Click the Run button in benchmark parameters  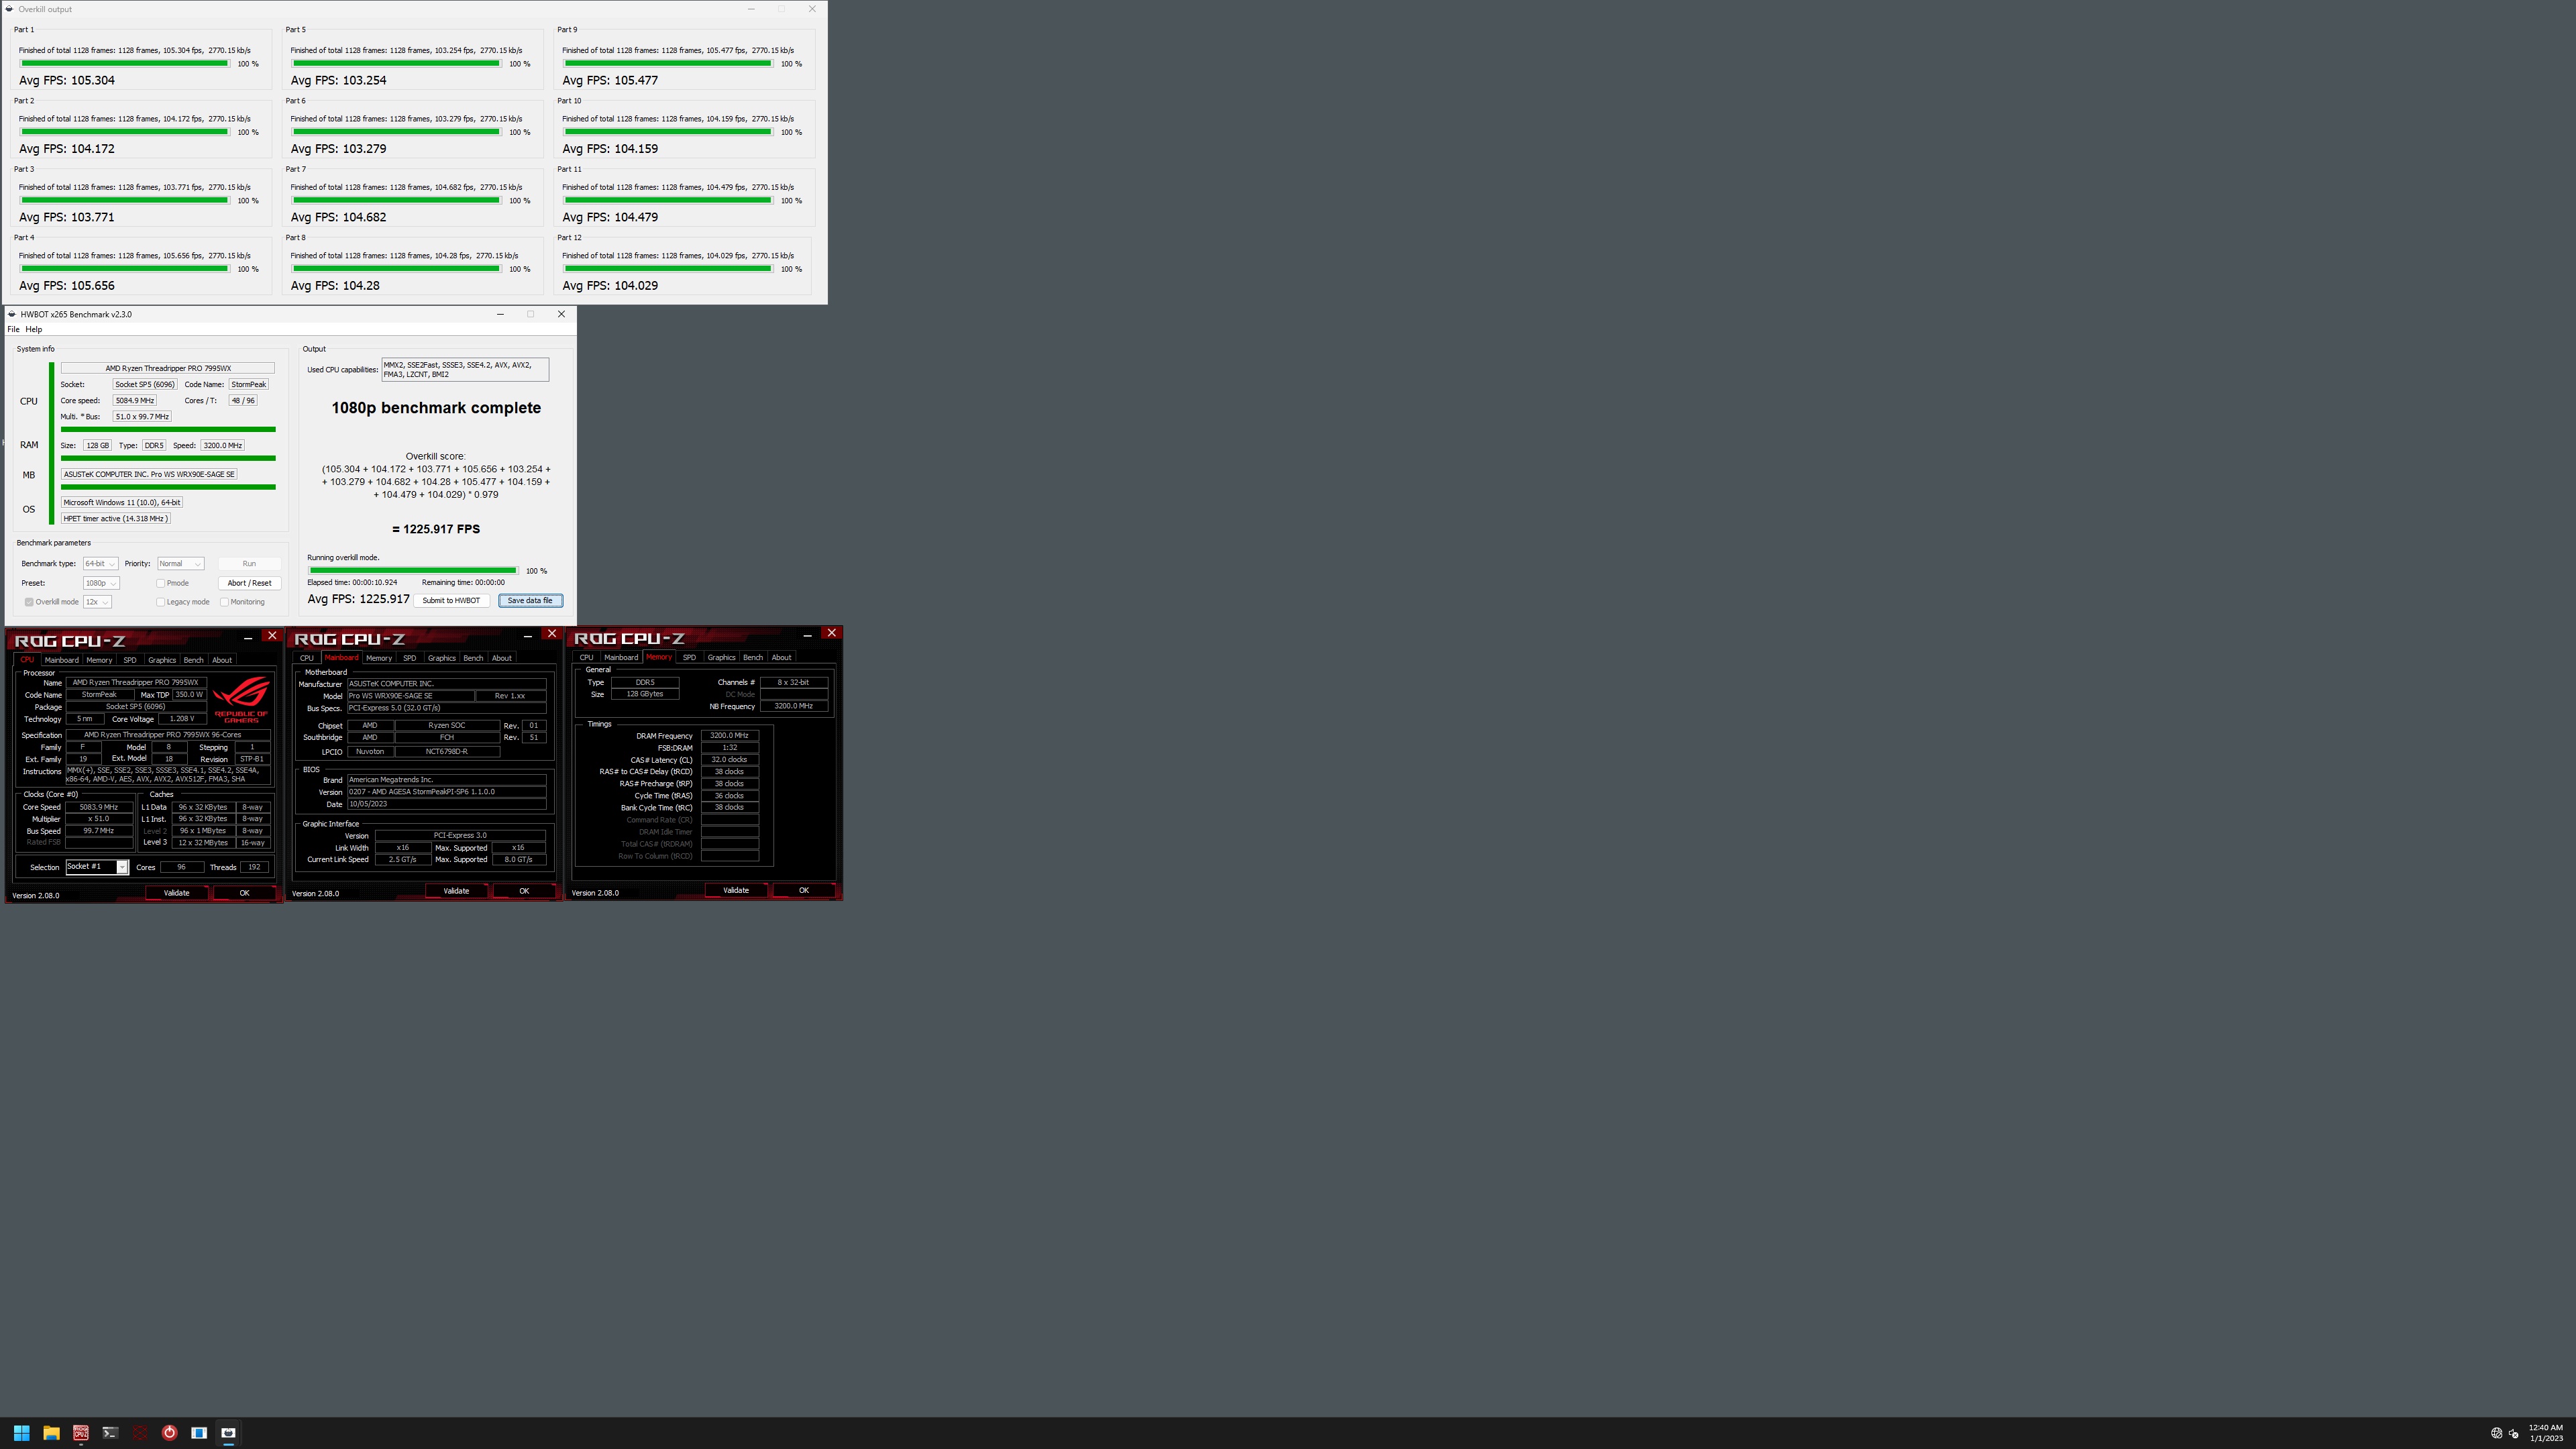click(249, 564)
